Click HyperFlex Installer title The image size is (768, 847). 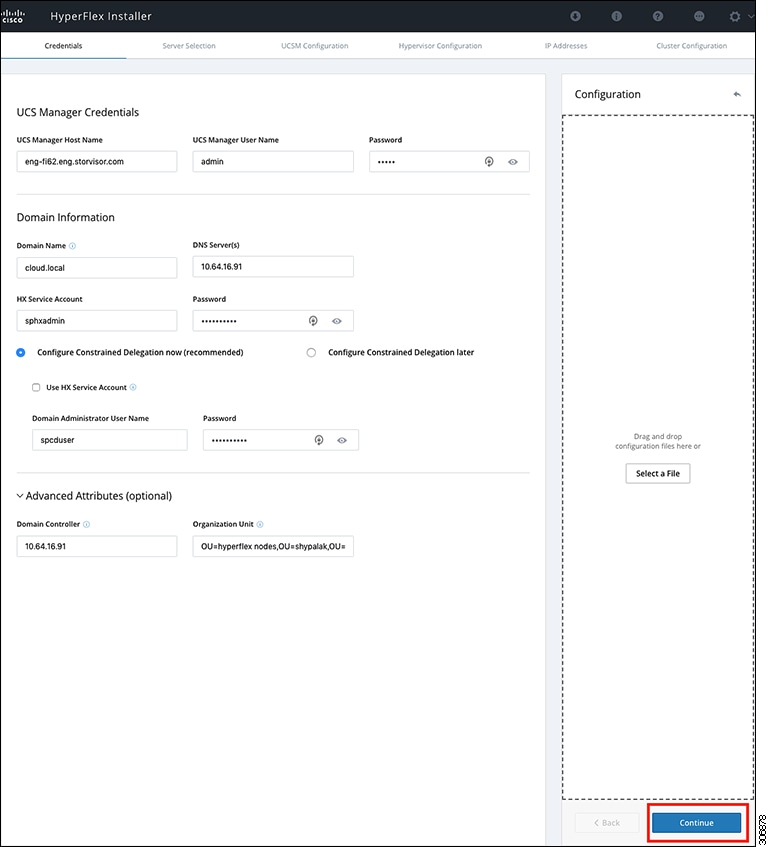tap(101, 16)
